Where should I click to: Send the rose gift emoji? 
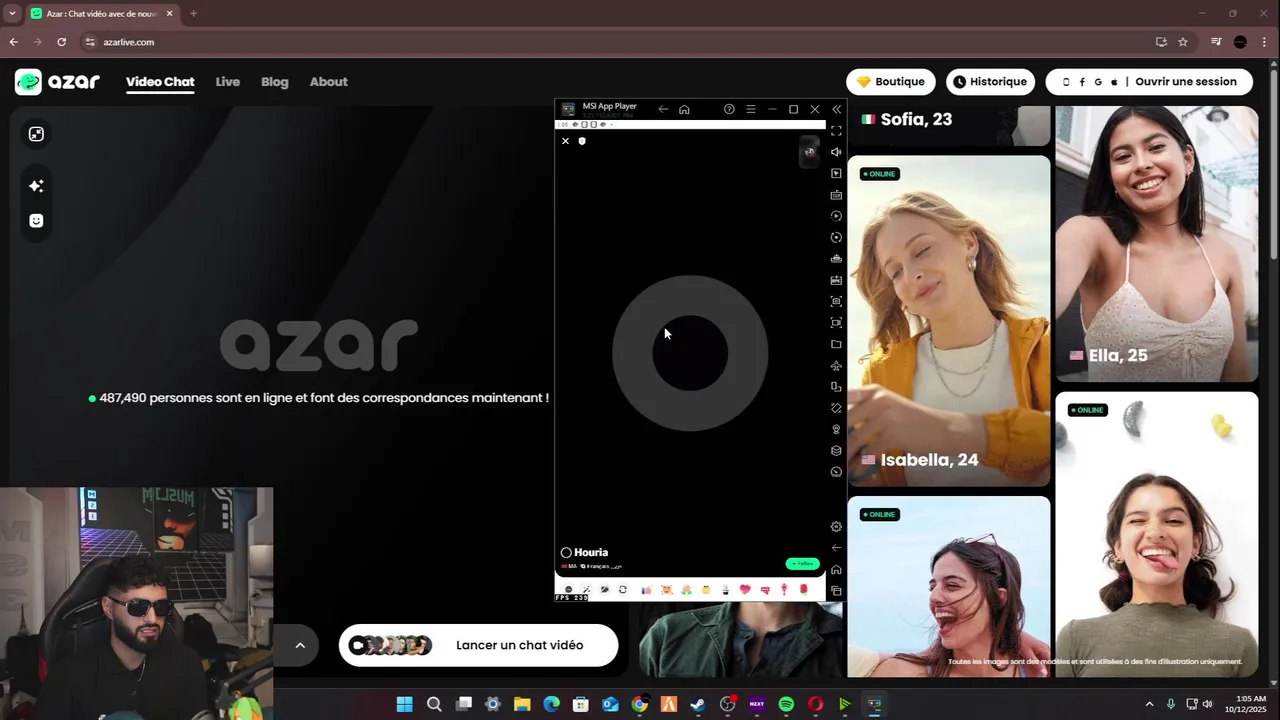[803, 590]
